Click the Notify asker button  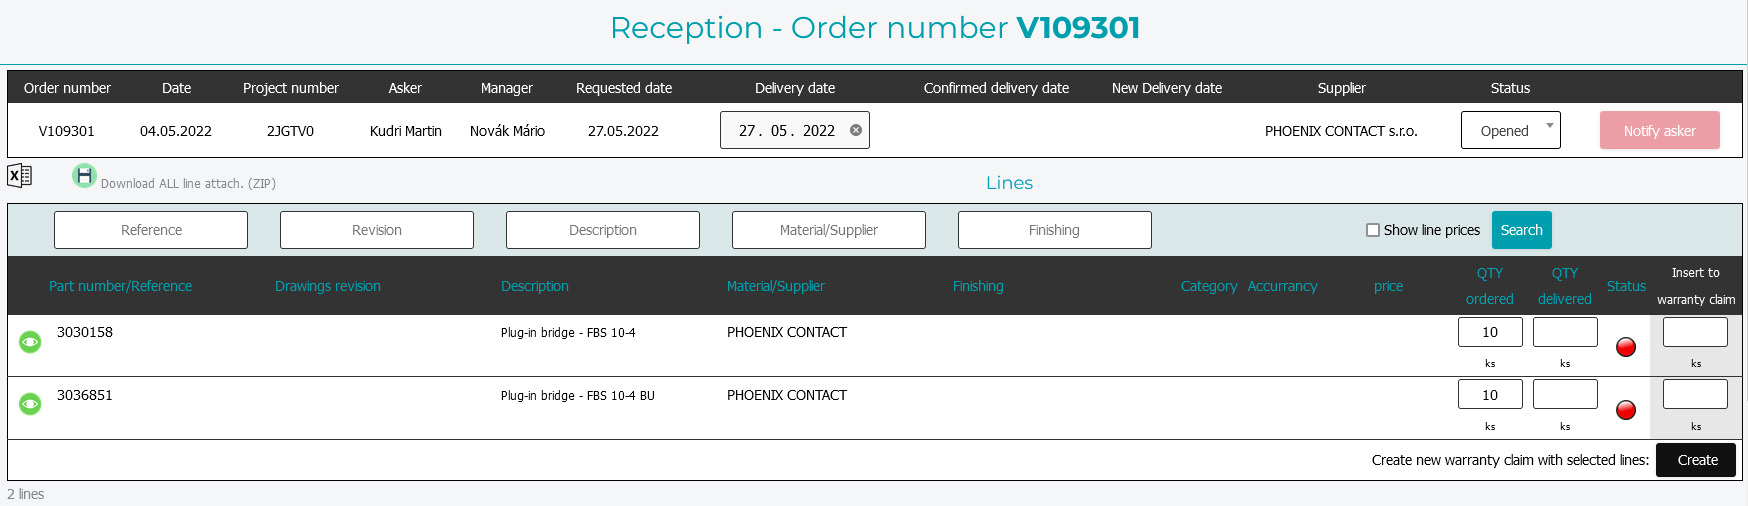(x=1659, y=130)
